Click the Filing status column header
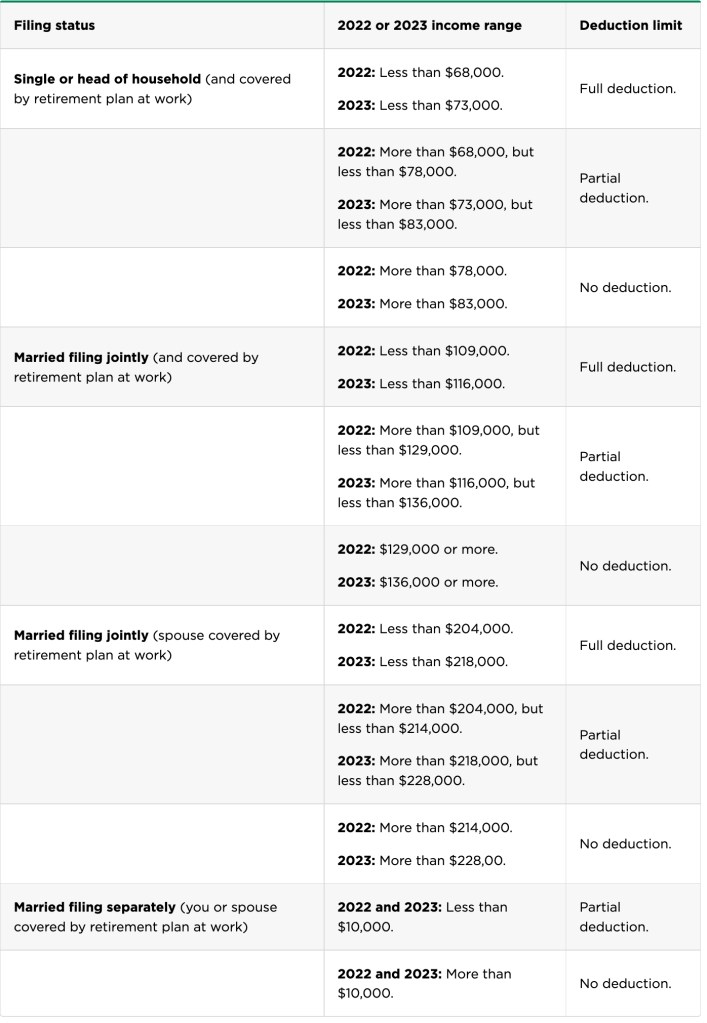The width and height of the screenshot is (707, 1023). click(x=54, y=25)
